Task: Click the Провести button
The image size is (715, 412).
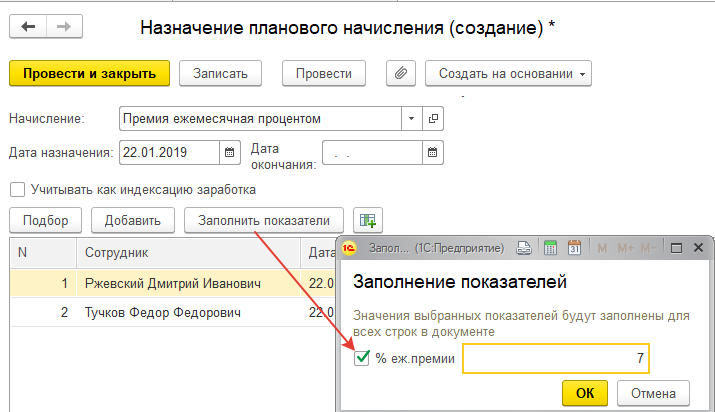Action: coord(324,73)
